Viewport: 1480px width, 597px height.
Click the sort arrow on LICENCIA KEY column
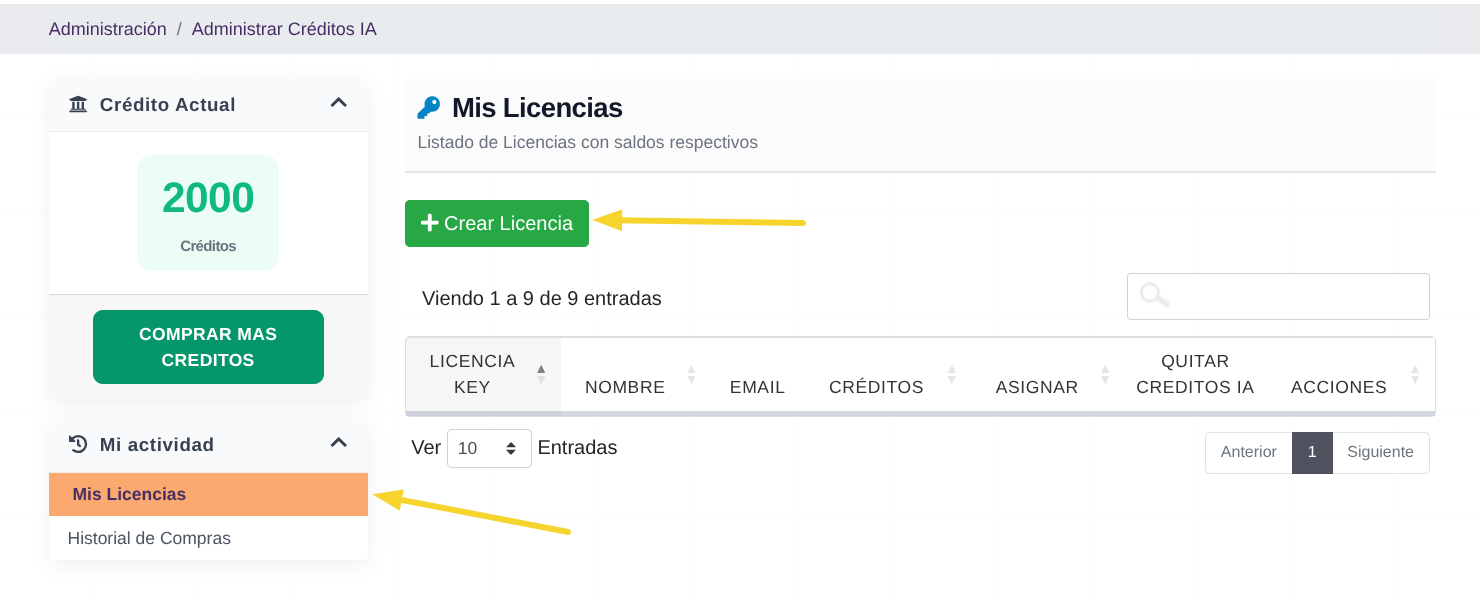540,374
